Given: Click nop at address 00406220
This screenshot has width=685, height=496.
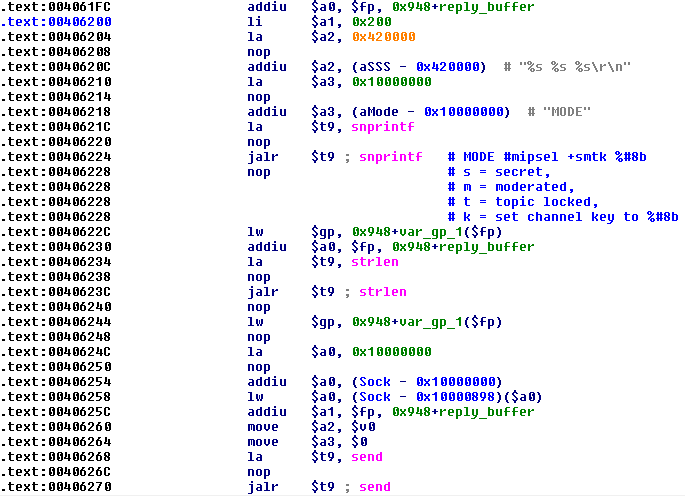Looking at the screenshot, I should coord(259,142).
